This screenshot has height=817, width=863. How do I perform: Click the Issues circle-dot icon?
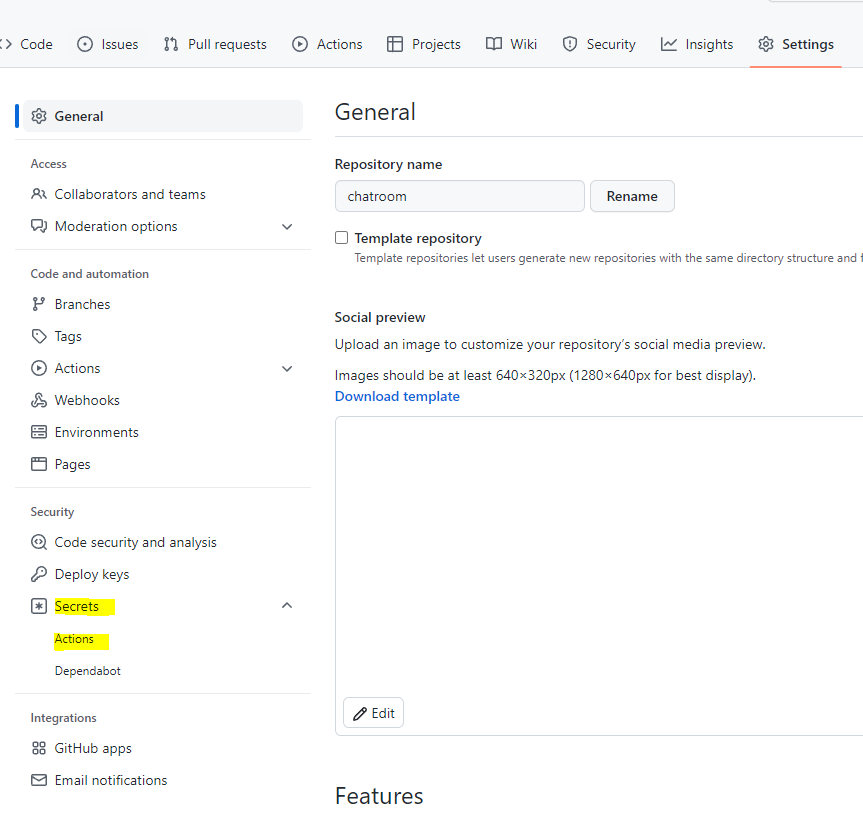point(85,44)
